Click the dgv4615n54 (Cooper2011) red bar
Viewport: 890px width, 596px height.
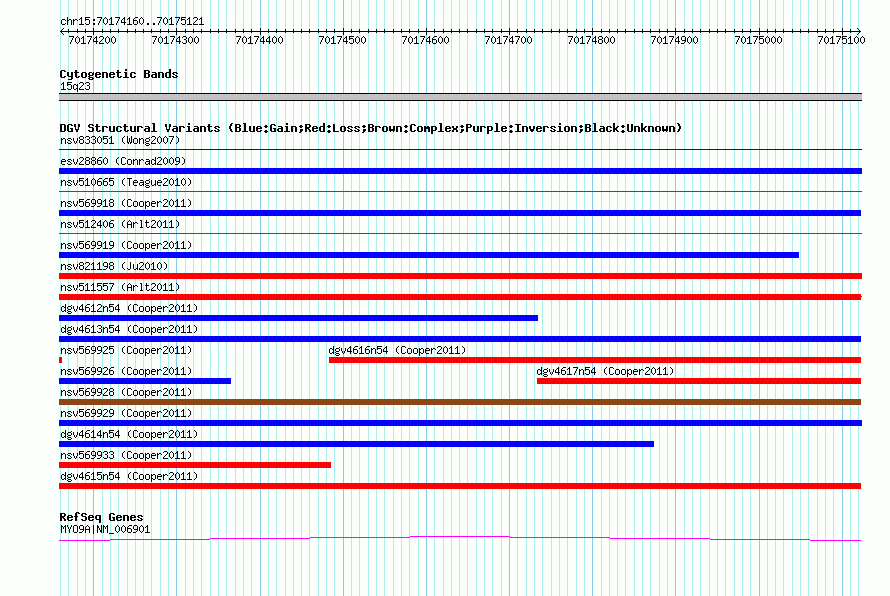(x=460, y=486)
